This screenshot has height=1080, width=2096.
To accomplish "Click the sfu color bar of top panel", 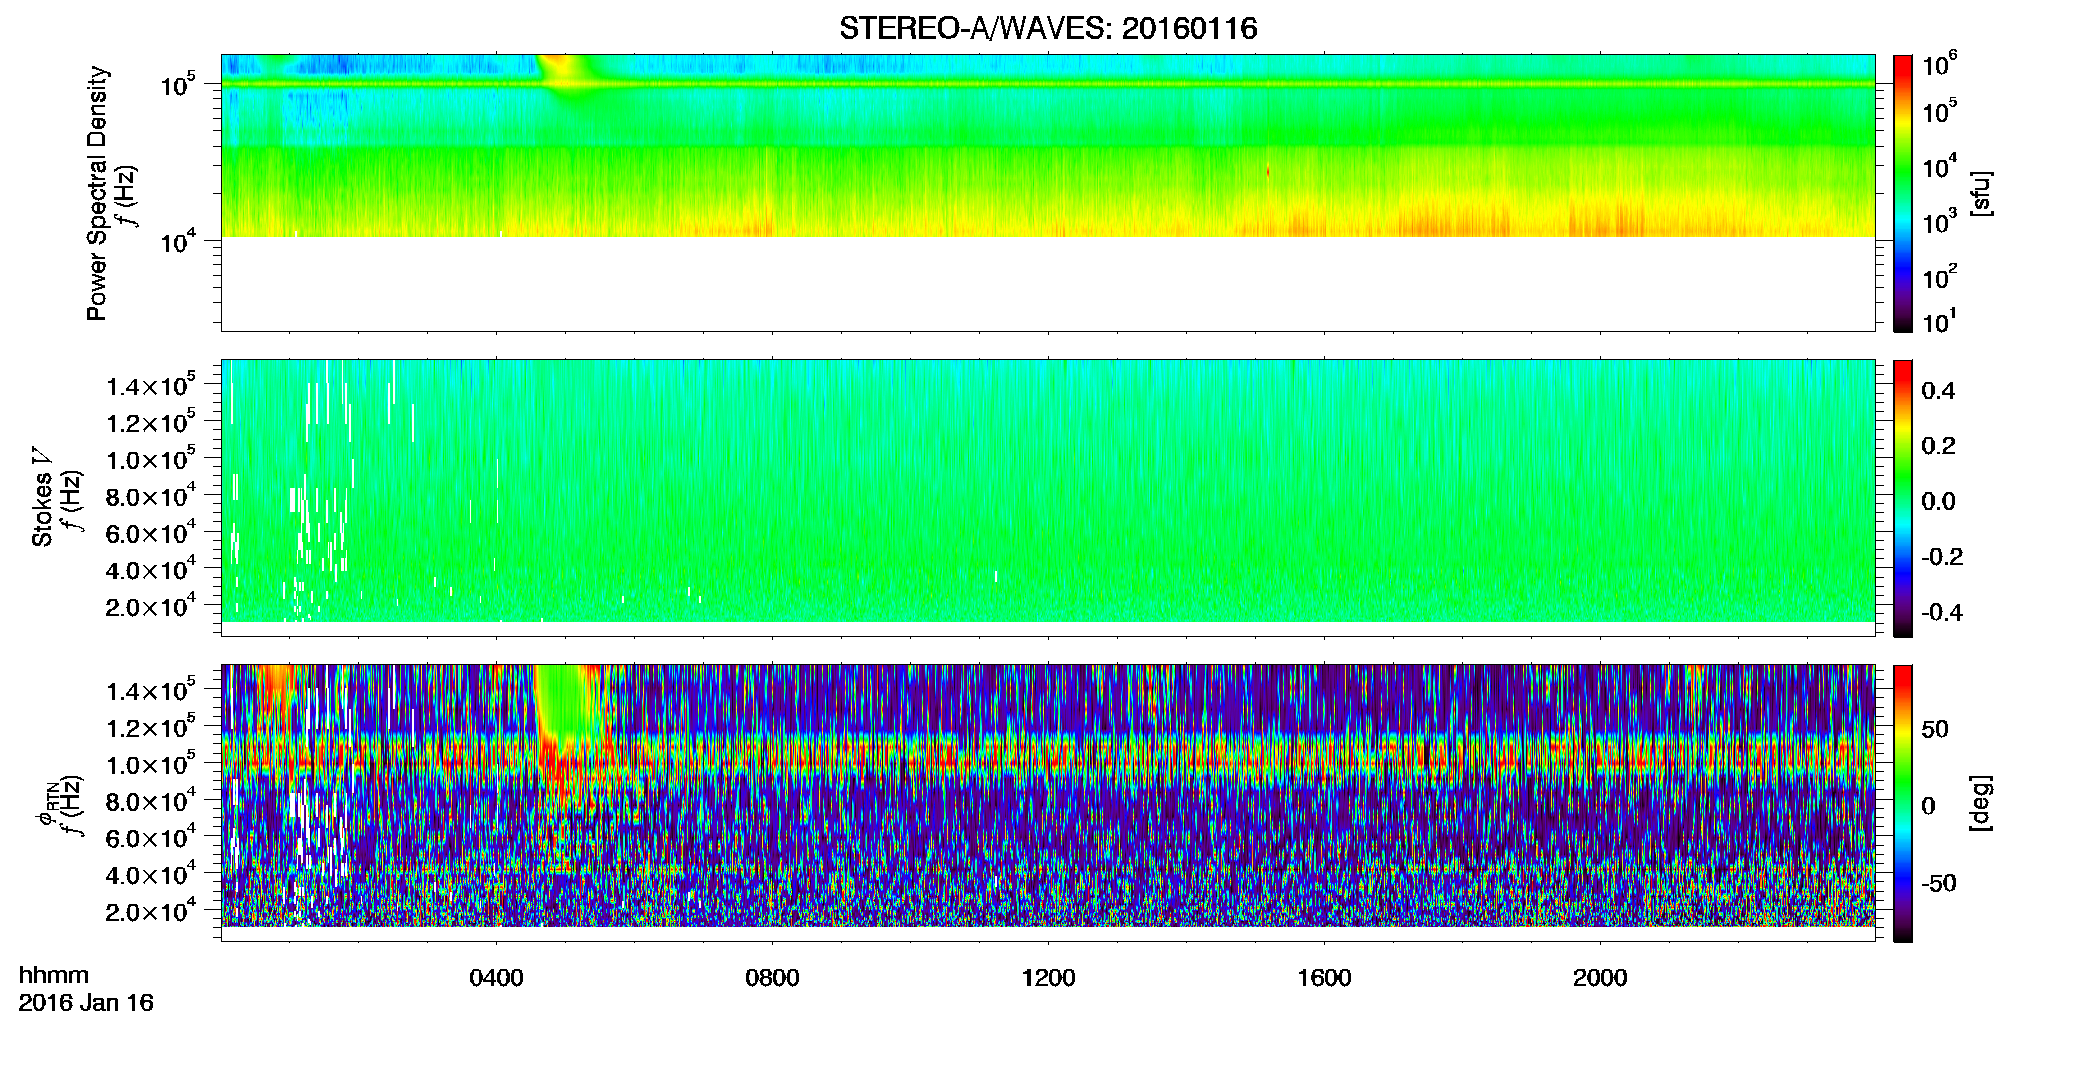I will click(x=1903, y=193).
